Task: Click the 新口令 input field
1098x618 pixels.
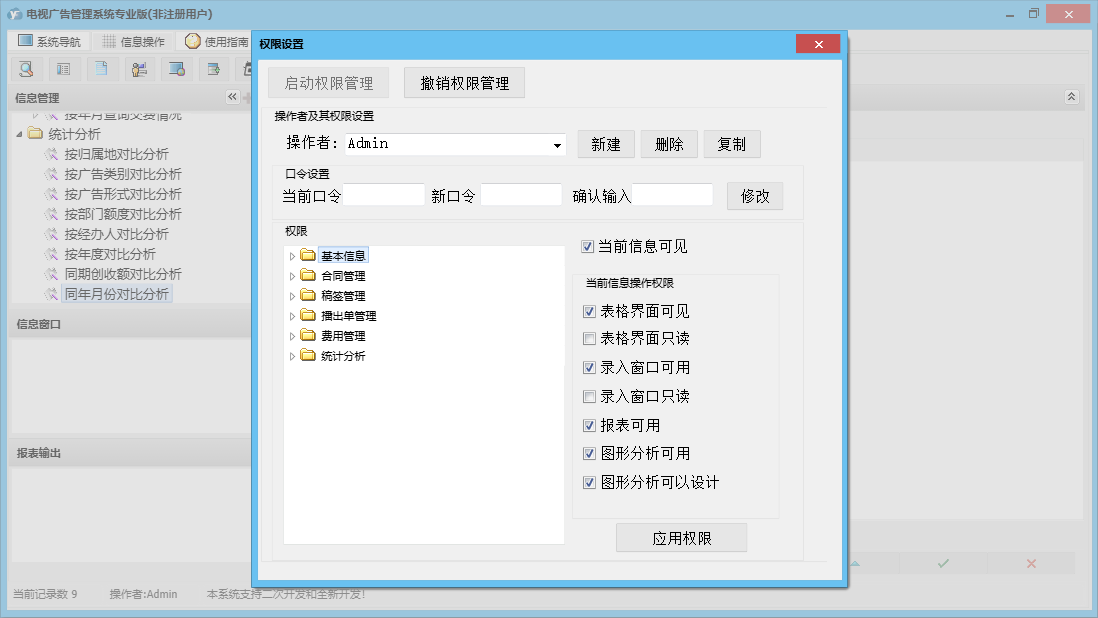Action: pyautogui.click(x=521, y=195)
